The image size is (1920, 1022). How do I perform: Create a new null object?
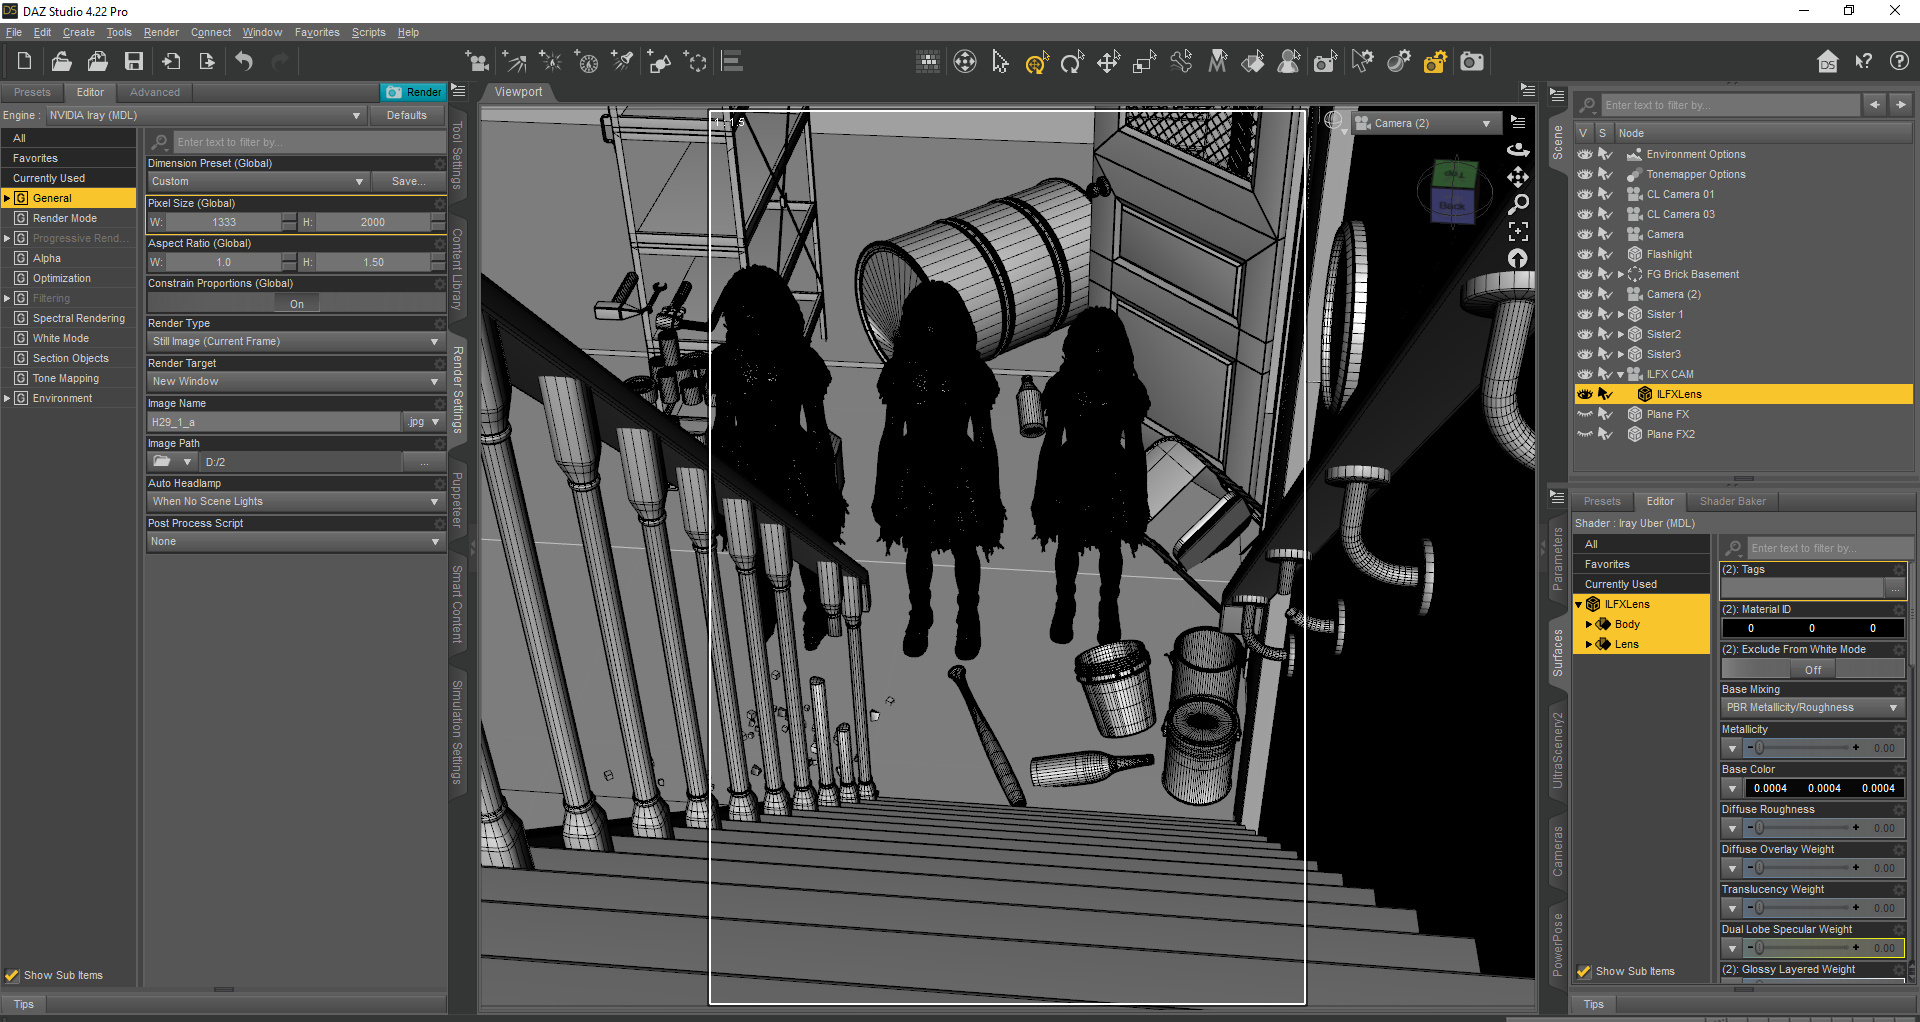pyautogui.click(x=696, y=62)
